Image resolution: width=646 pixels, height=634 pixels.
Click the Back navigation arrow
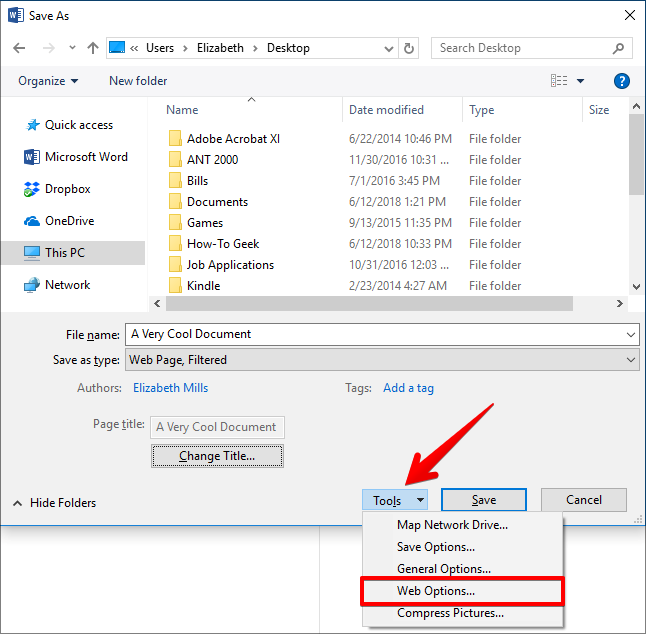20,48
